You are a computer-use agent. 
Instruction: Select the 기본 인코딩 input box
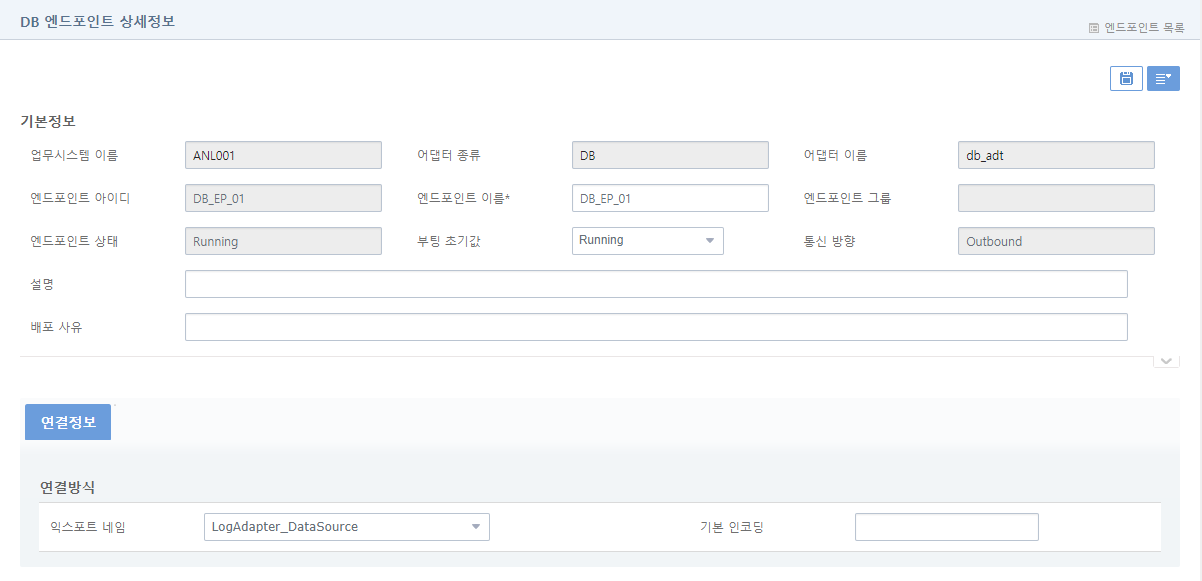point(946,527)
